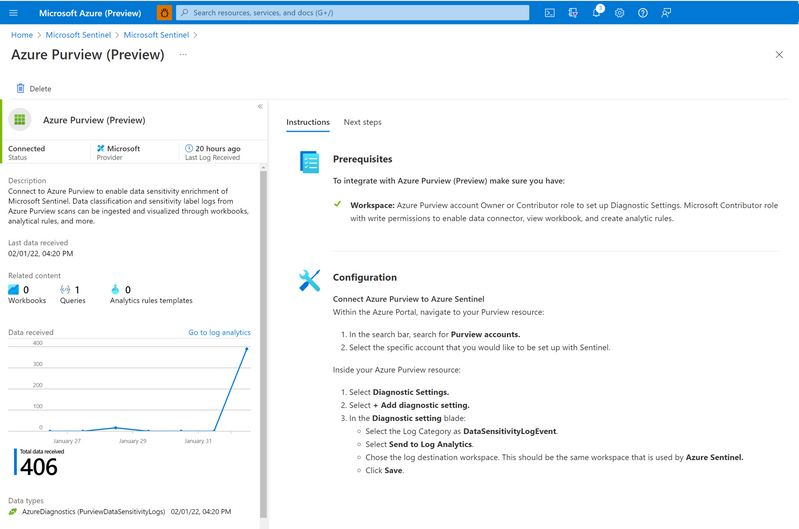Open the ellipsis more options beside the title

[x=183, y=54]
